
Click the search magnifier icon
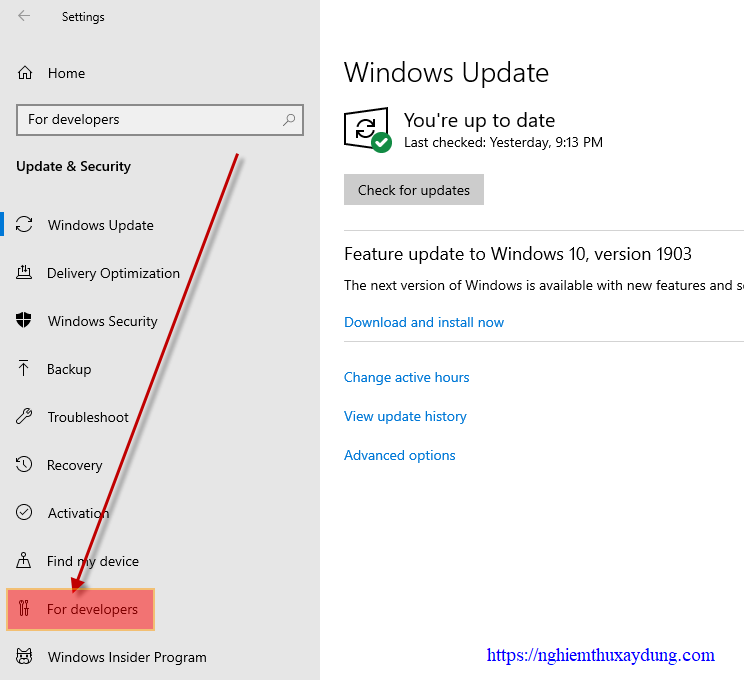point(289,120)
